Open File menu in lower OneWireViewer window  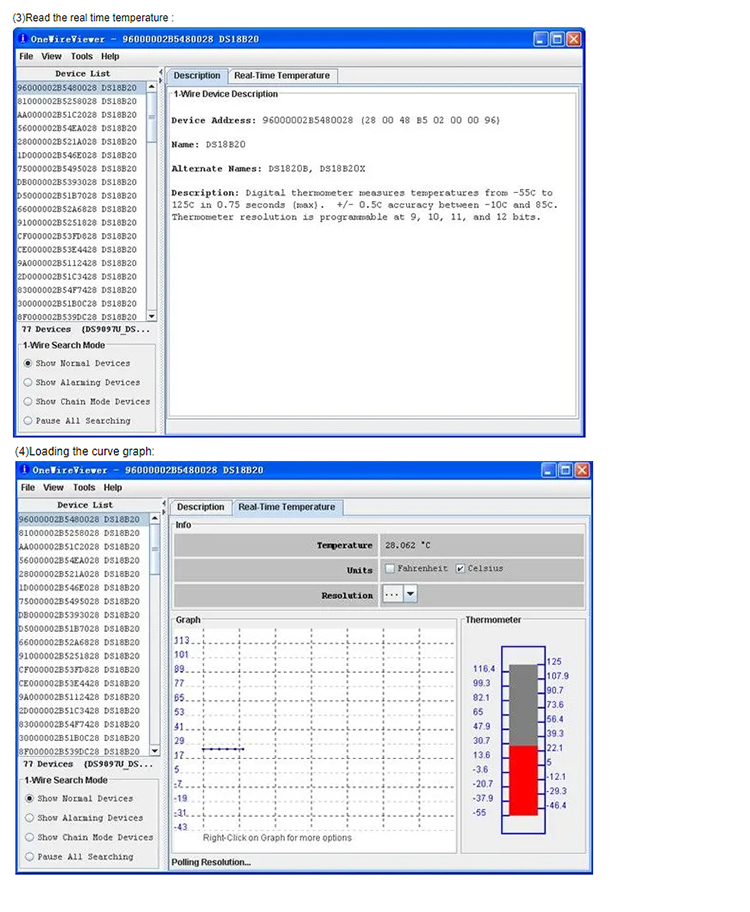(x=28, y=487)
